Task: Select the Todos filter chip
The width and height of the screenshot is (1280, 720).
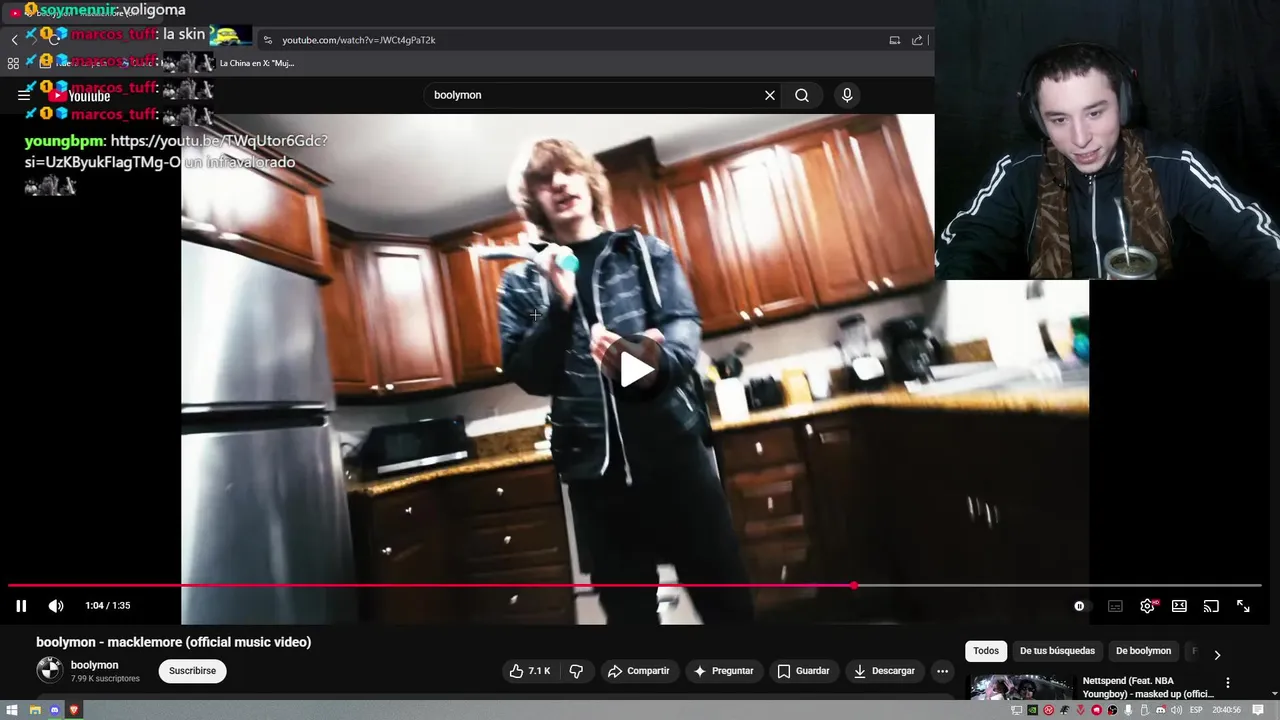Action: [x=986, y=651]
